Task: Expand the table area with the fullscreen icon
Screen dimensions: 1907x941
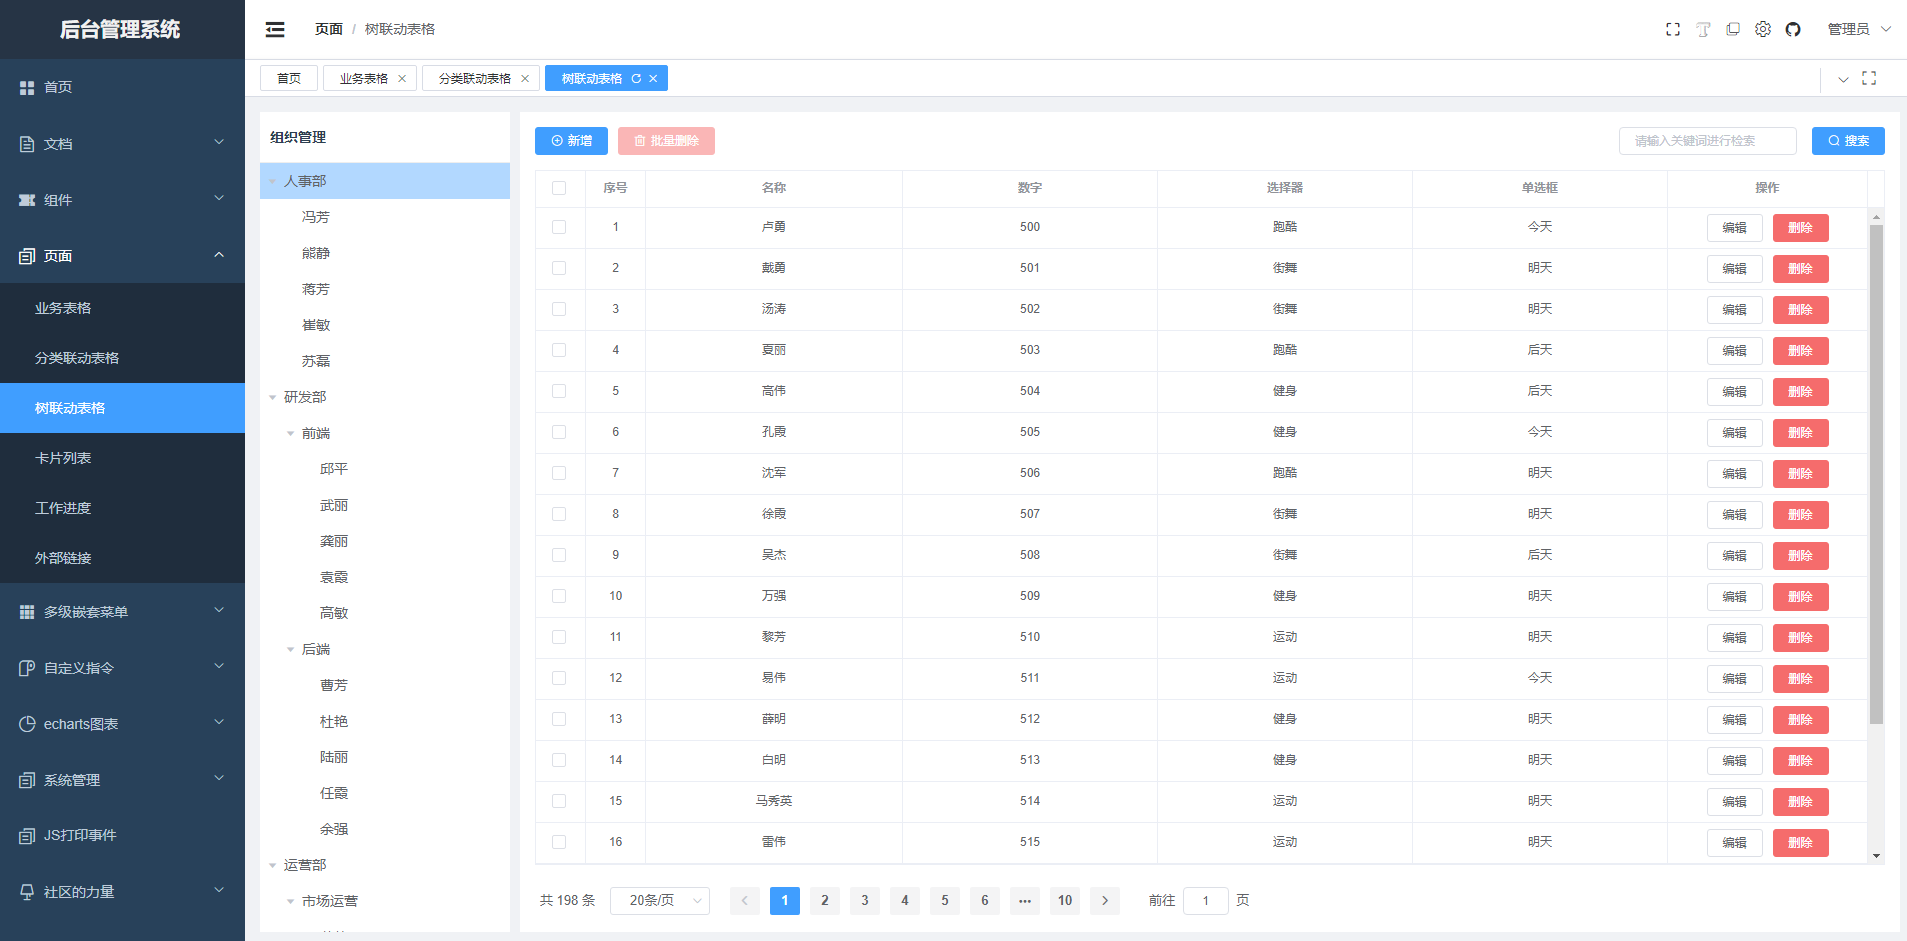Action: (x=1869, y=78)
